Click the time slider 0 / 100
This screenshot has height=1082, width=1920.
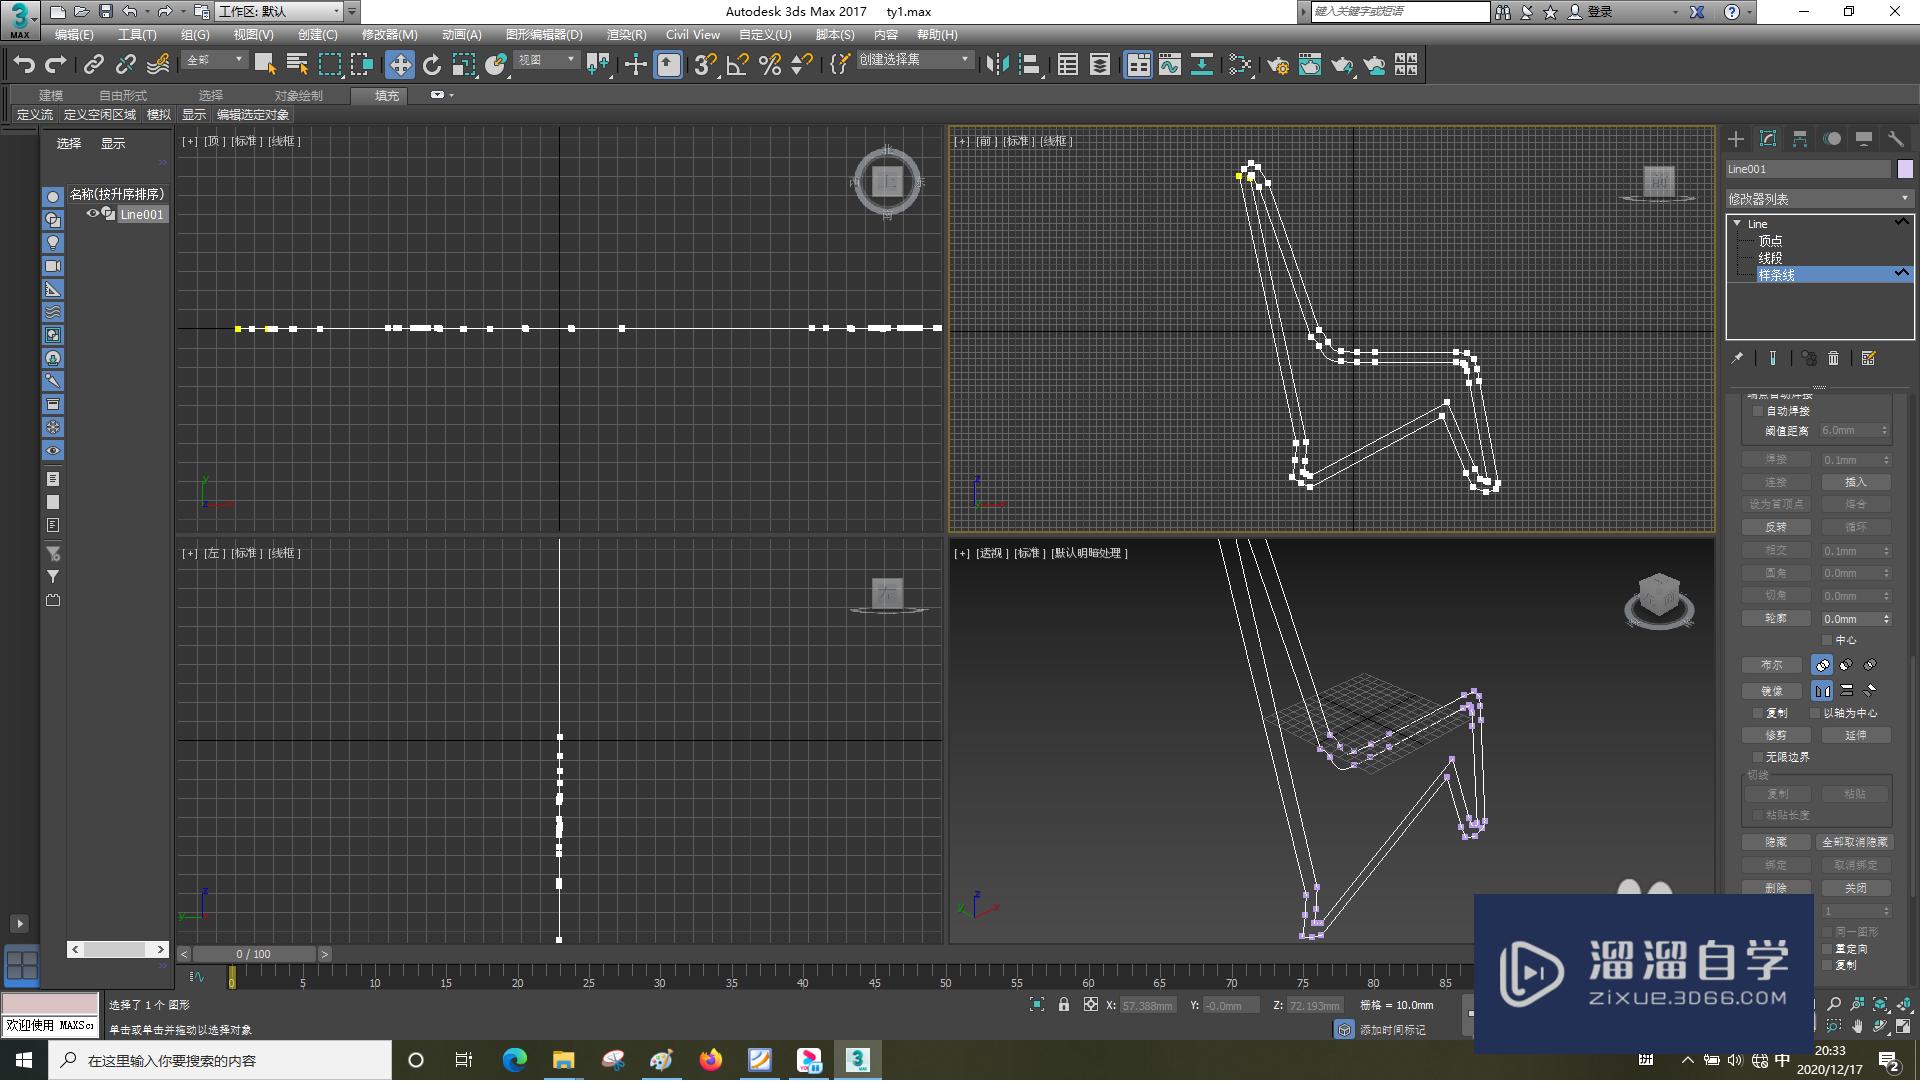tap(254, 954)
